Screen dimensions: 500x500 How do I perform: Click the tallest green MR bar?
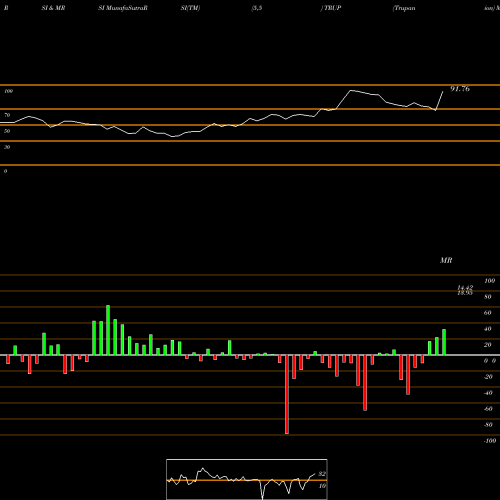coord(108,330)
